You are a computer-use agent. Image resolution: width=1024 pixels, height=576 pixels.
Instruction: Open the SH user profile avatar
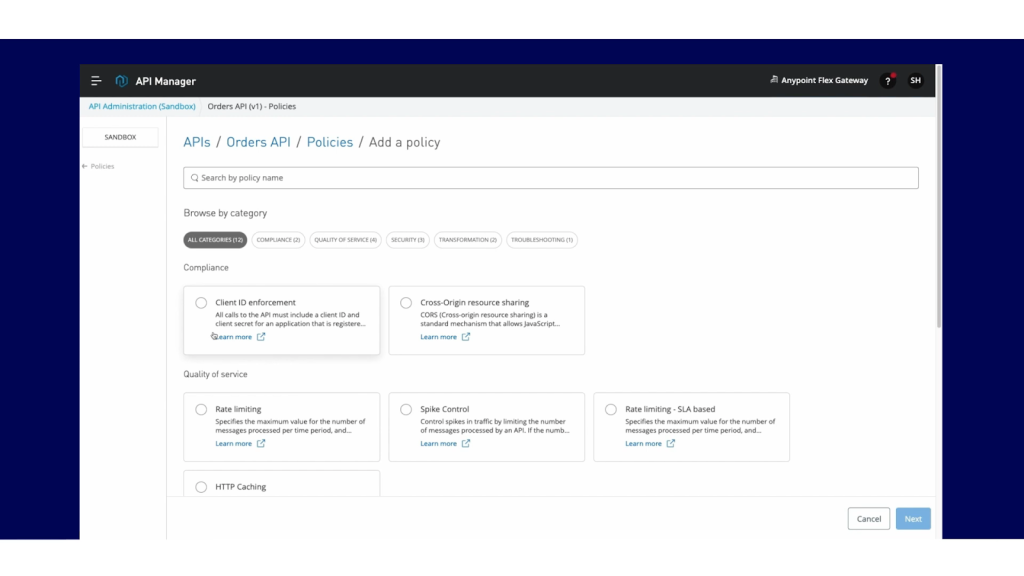pos(915,81)
